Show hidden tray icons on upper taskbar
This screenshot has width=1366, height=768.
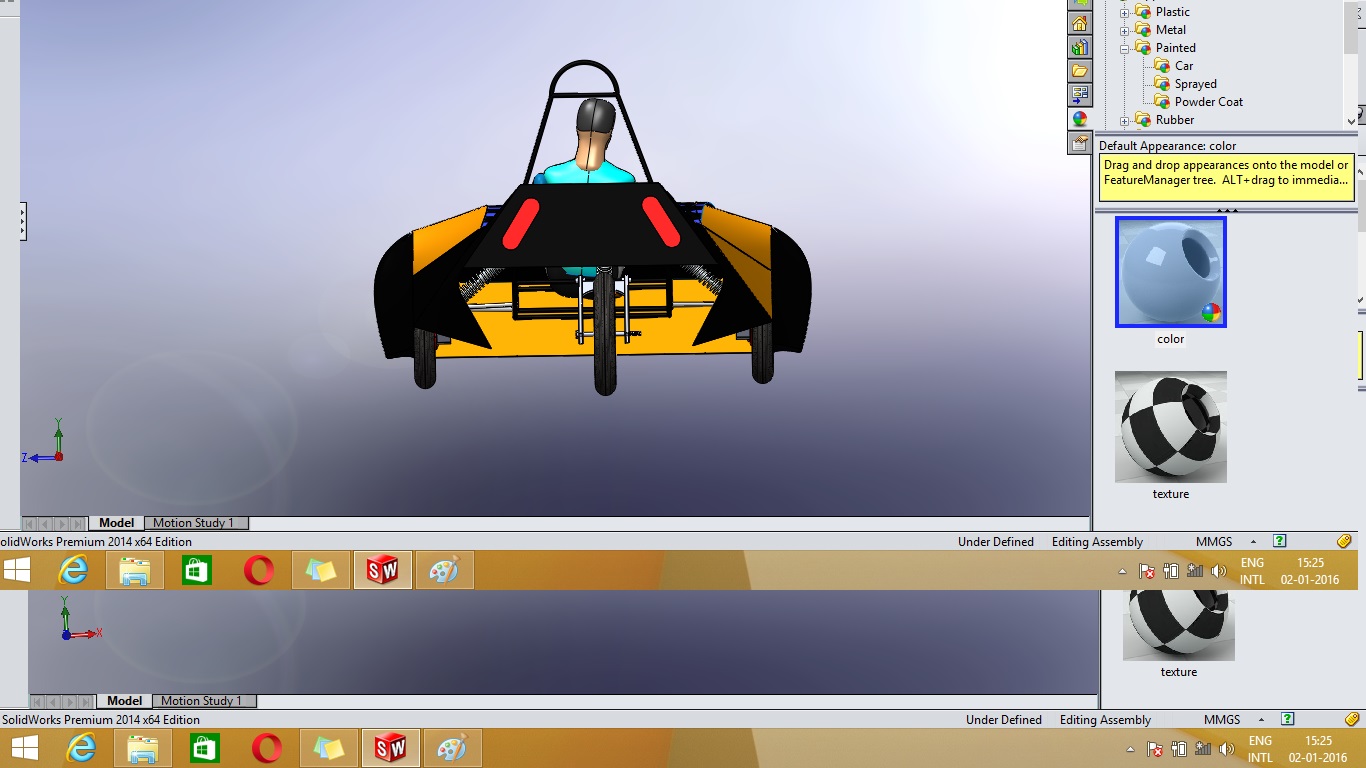click(x=1123, y=572)
